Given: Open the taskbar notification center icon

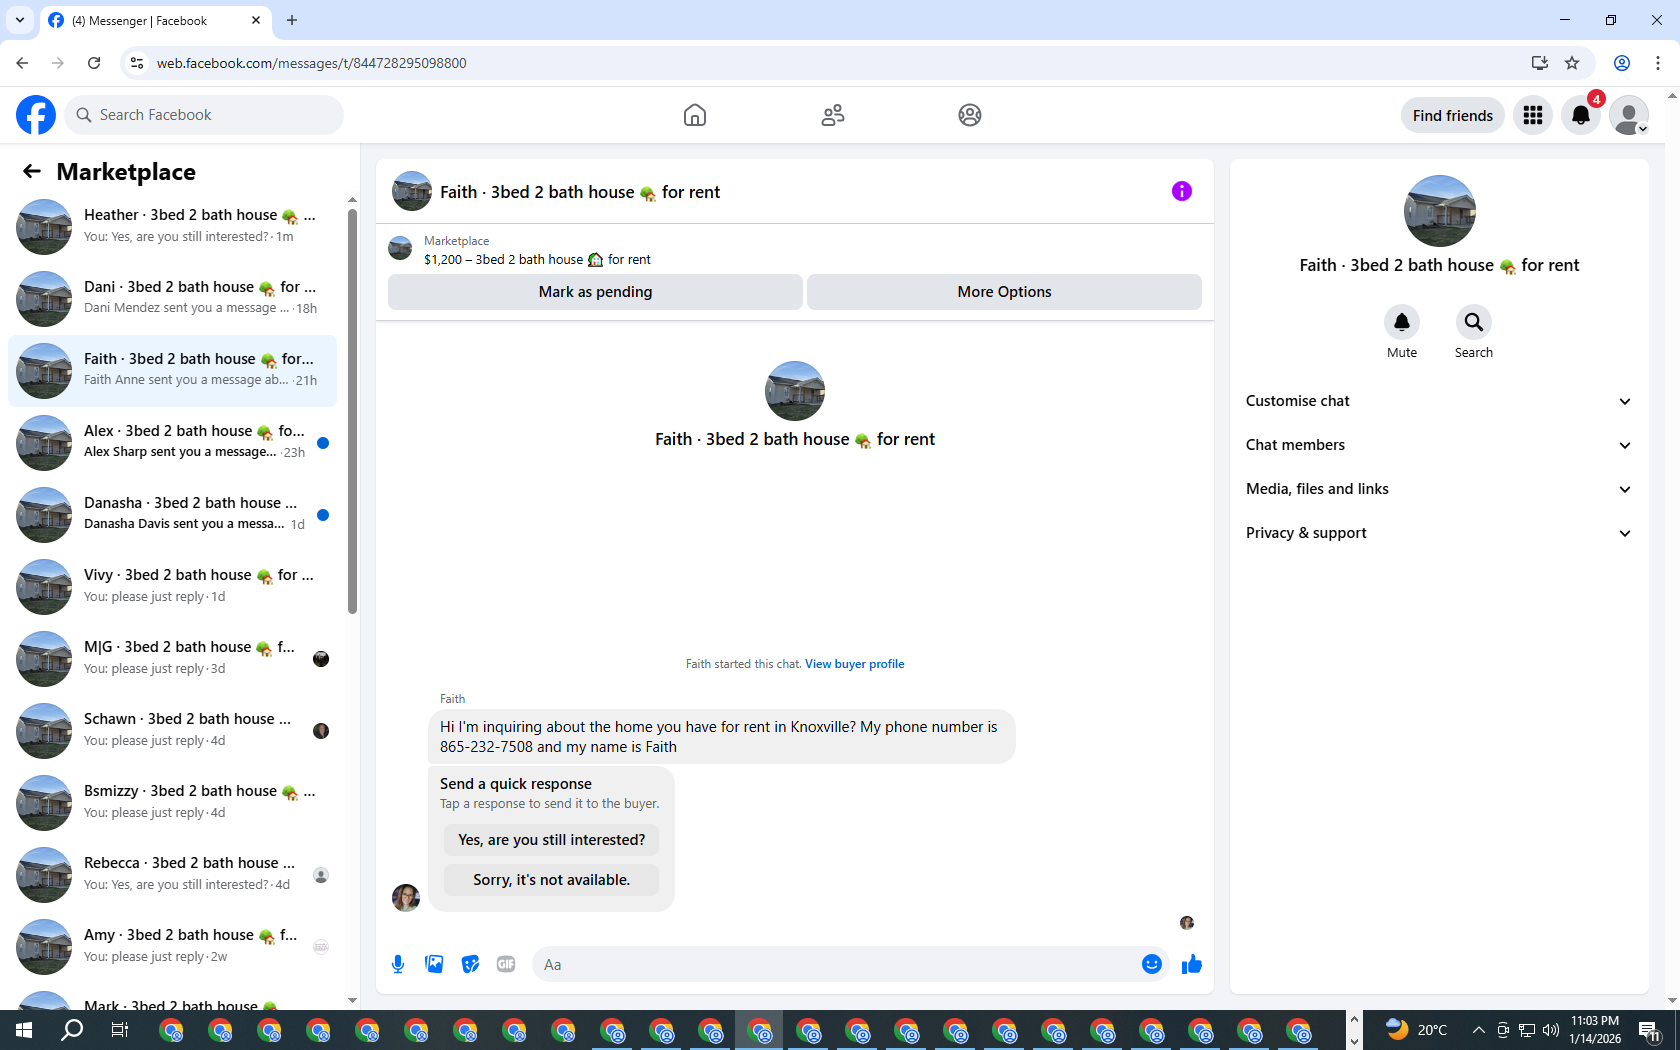Looking at the screenshot, I should click(x=1649, y=1030).
